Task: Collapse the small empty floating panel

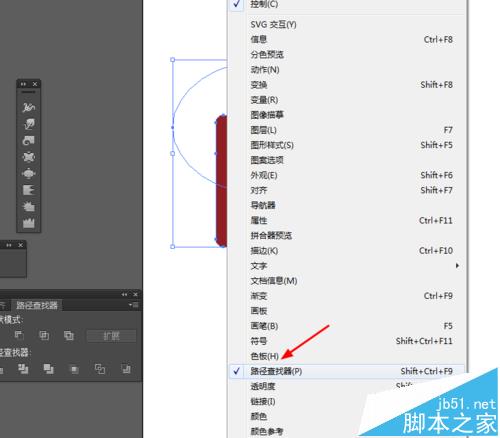Action: pyautogui.click(x=9, y=245)
